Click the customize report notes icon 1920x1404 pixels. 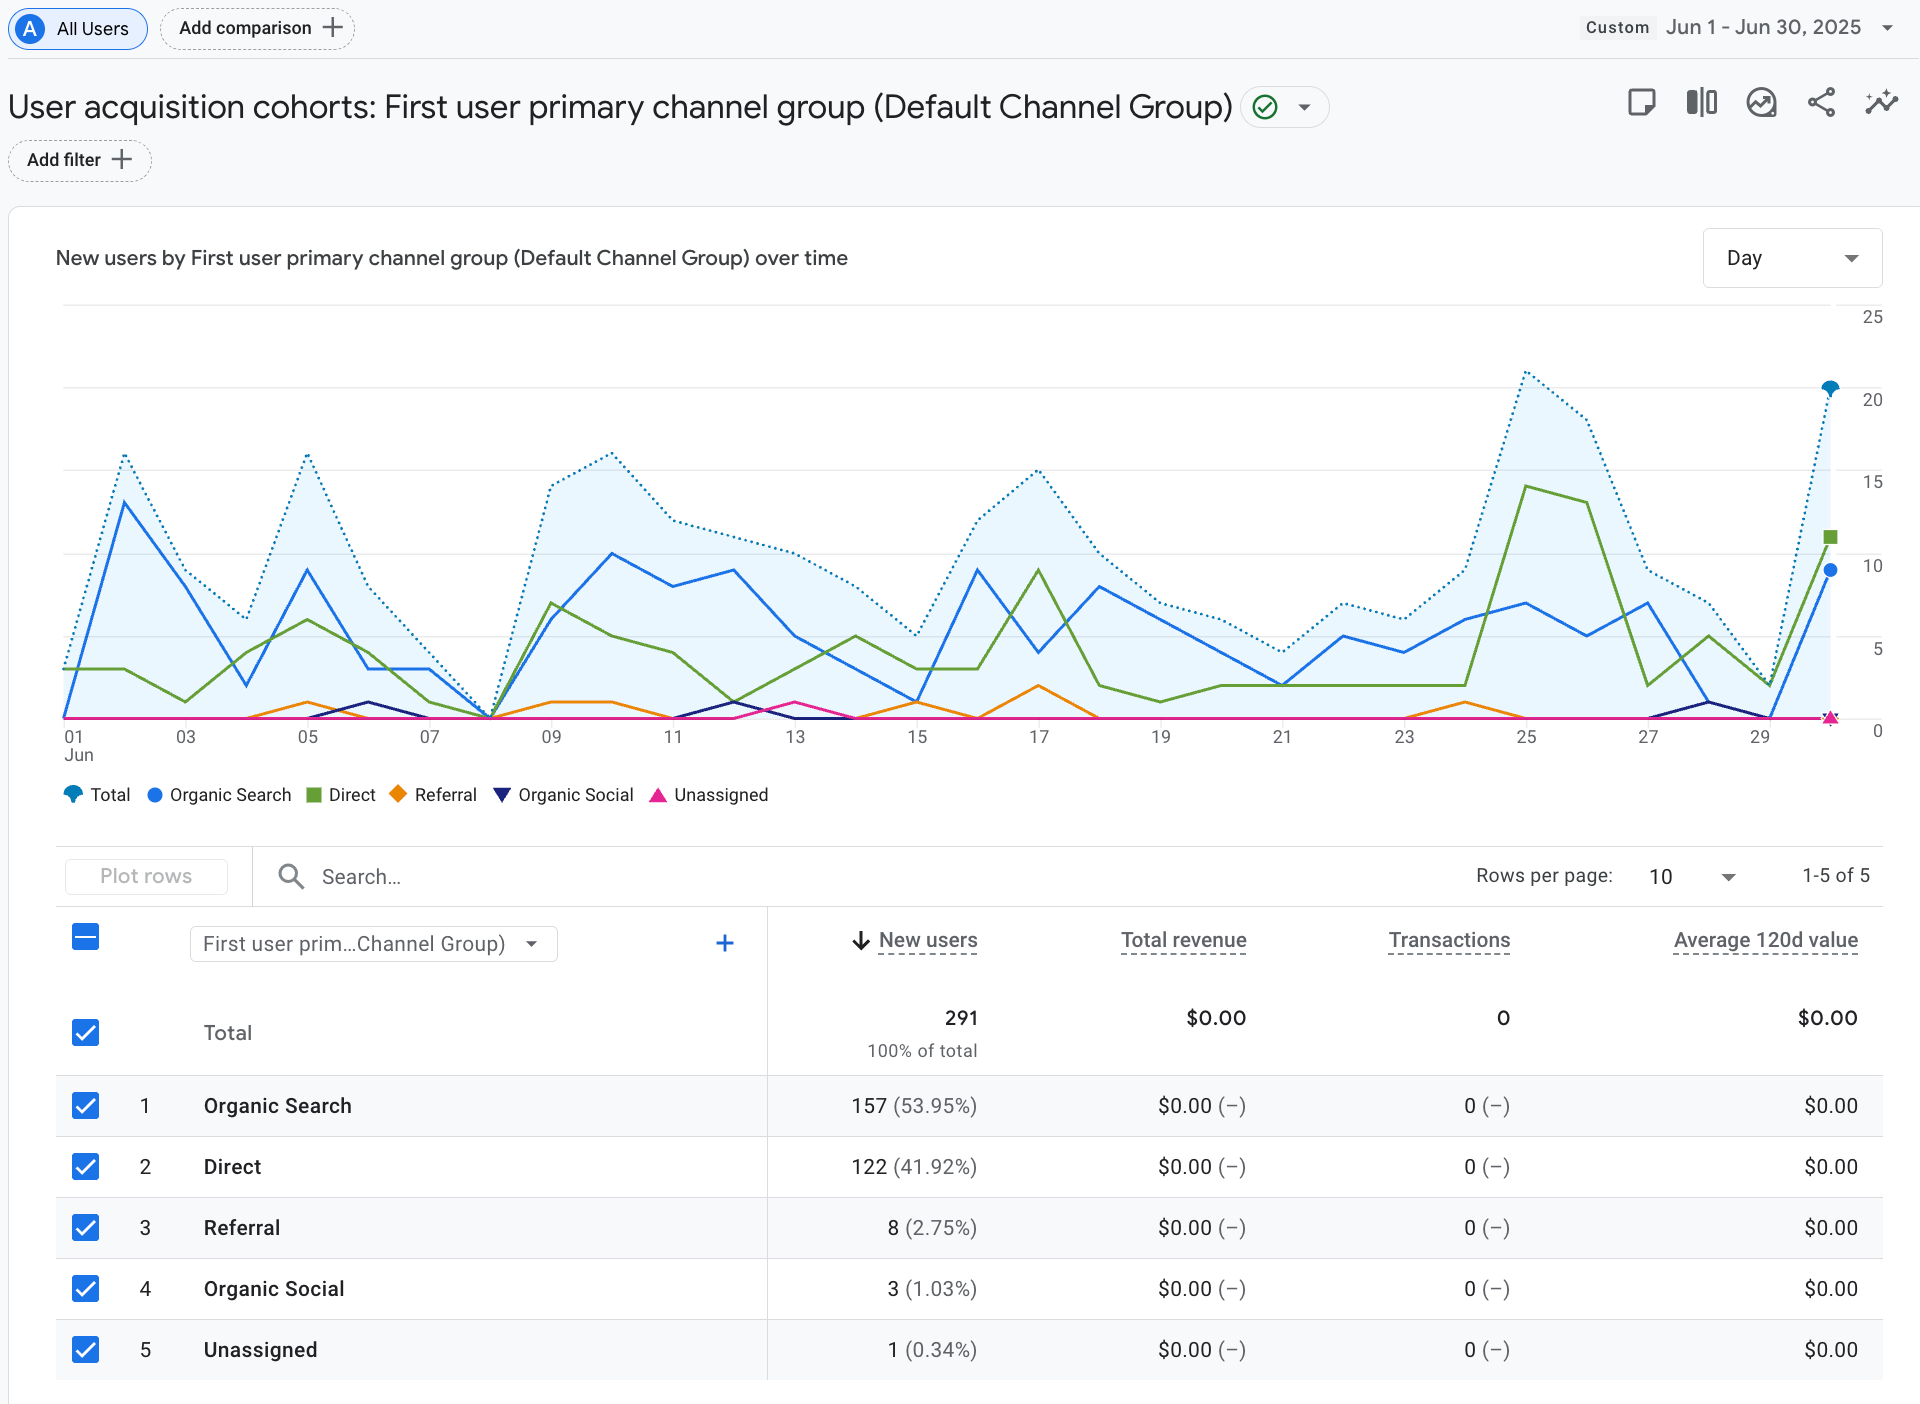[x=1641, y=103]
